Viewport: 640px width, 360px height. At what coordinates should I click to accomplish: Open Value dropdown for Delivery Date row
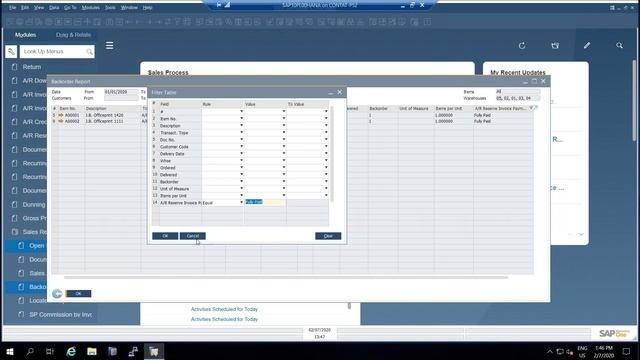point(284,153)
